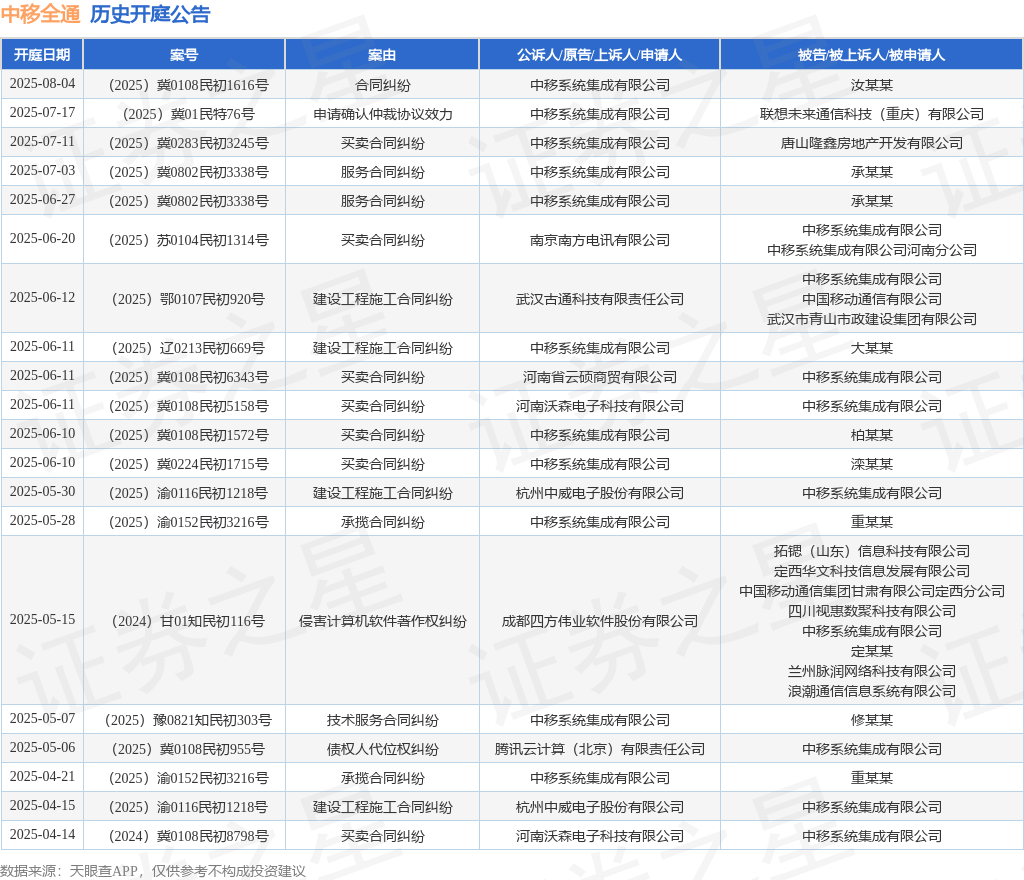Click the 数据来源：天眼查APP footer note
Screen dimensions: 1024x880
(x=153, y=871)
